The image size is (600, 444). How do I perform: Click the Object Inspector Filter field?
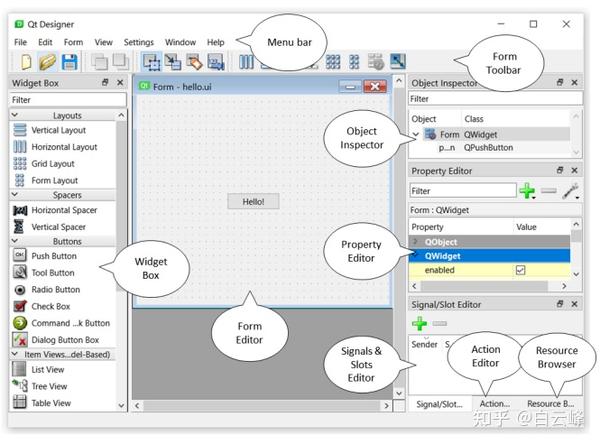tap(495, 99)
